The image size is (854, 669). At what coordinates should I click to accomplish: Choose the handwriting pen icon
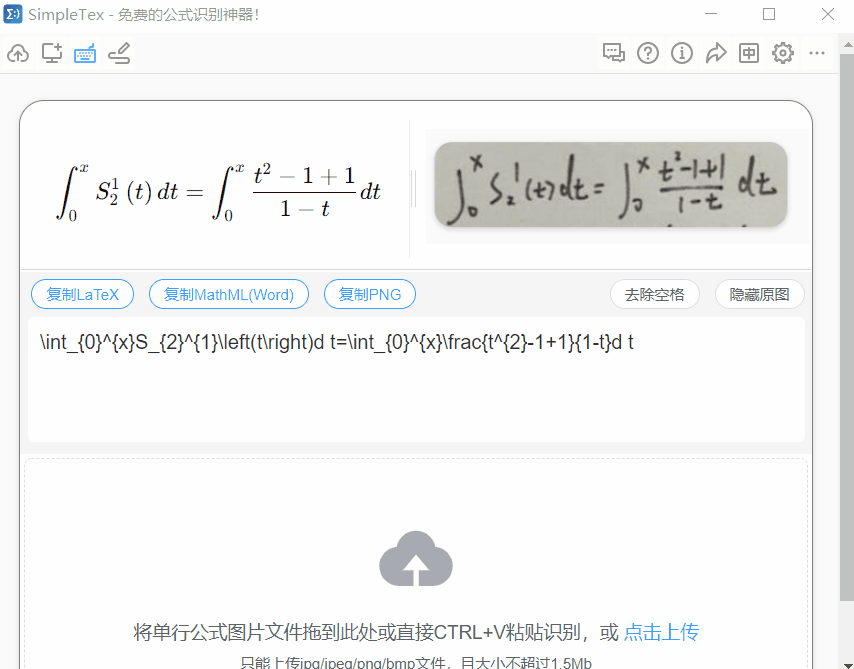(119, 53)
